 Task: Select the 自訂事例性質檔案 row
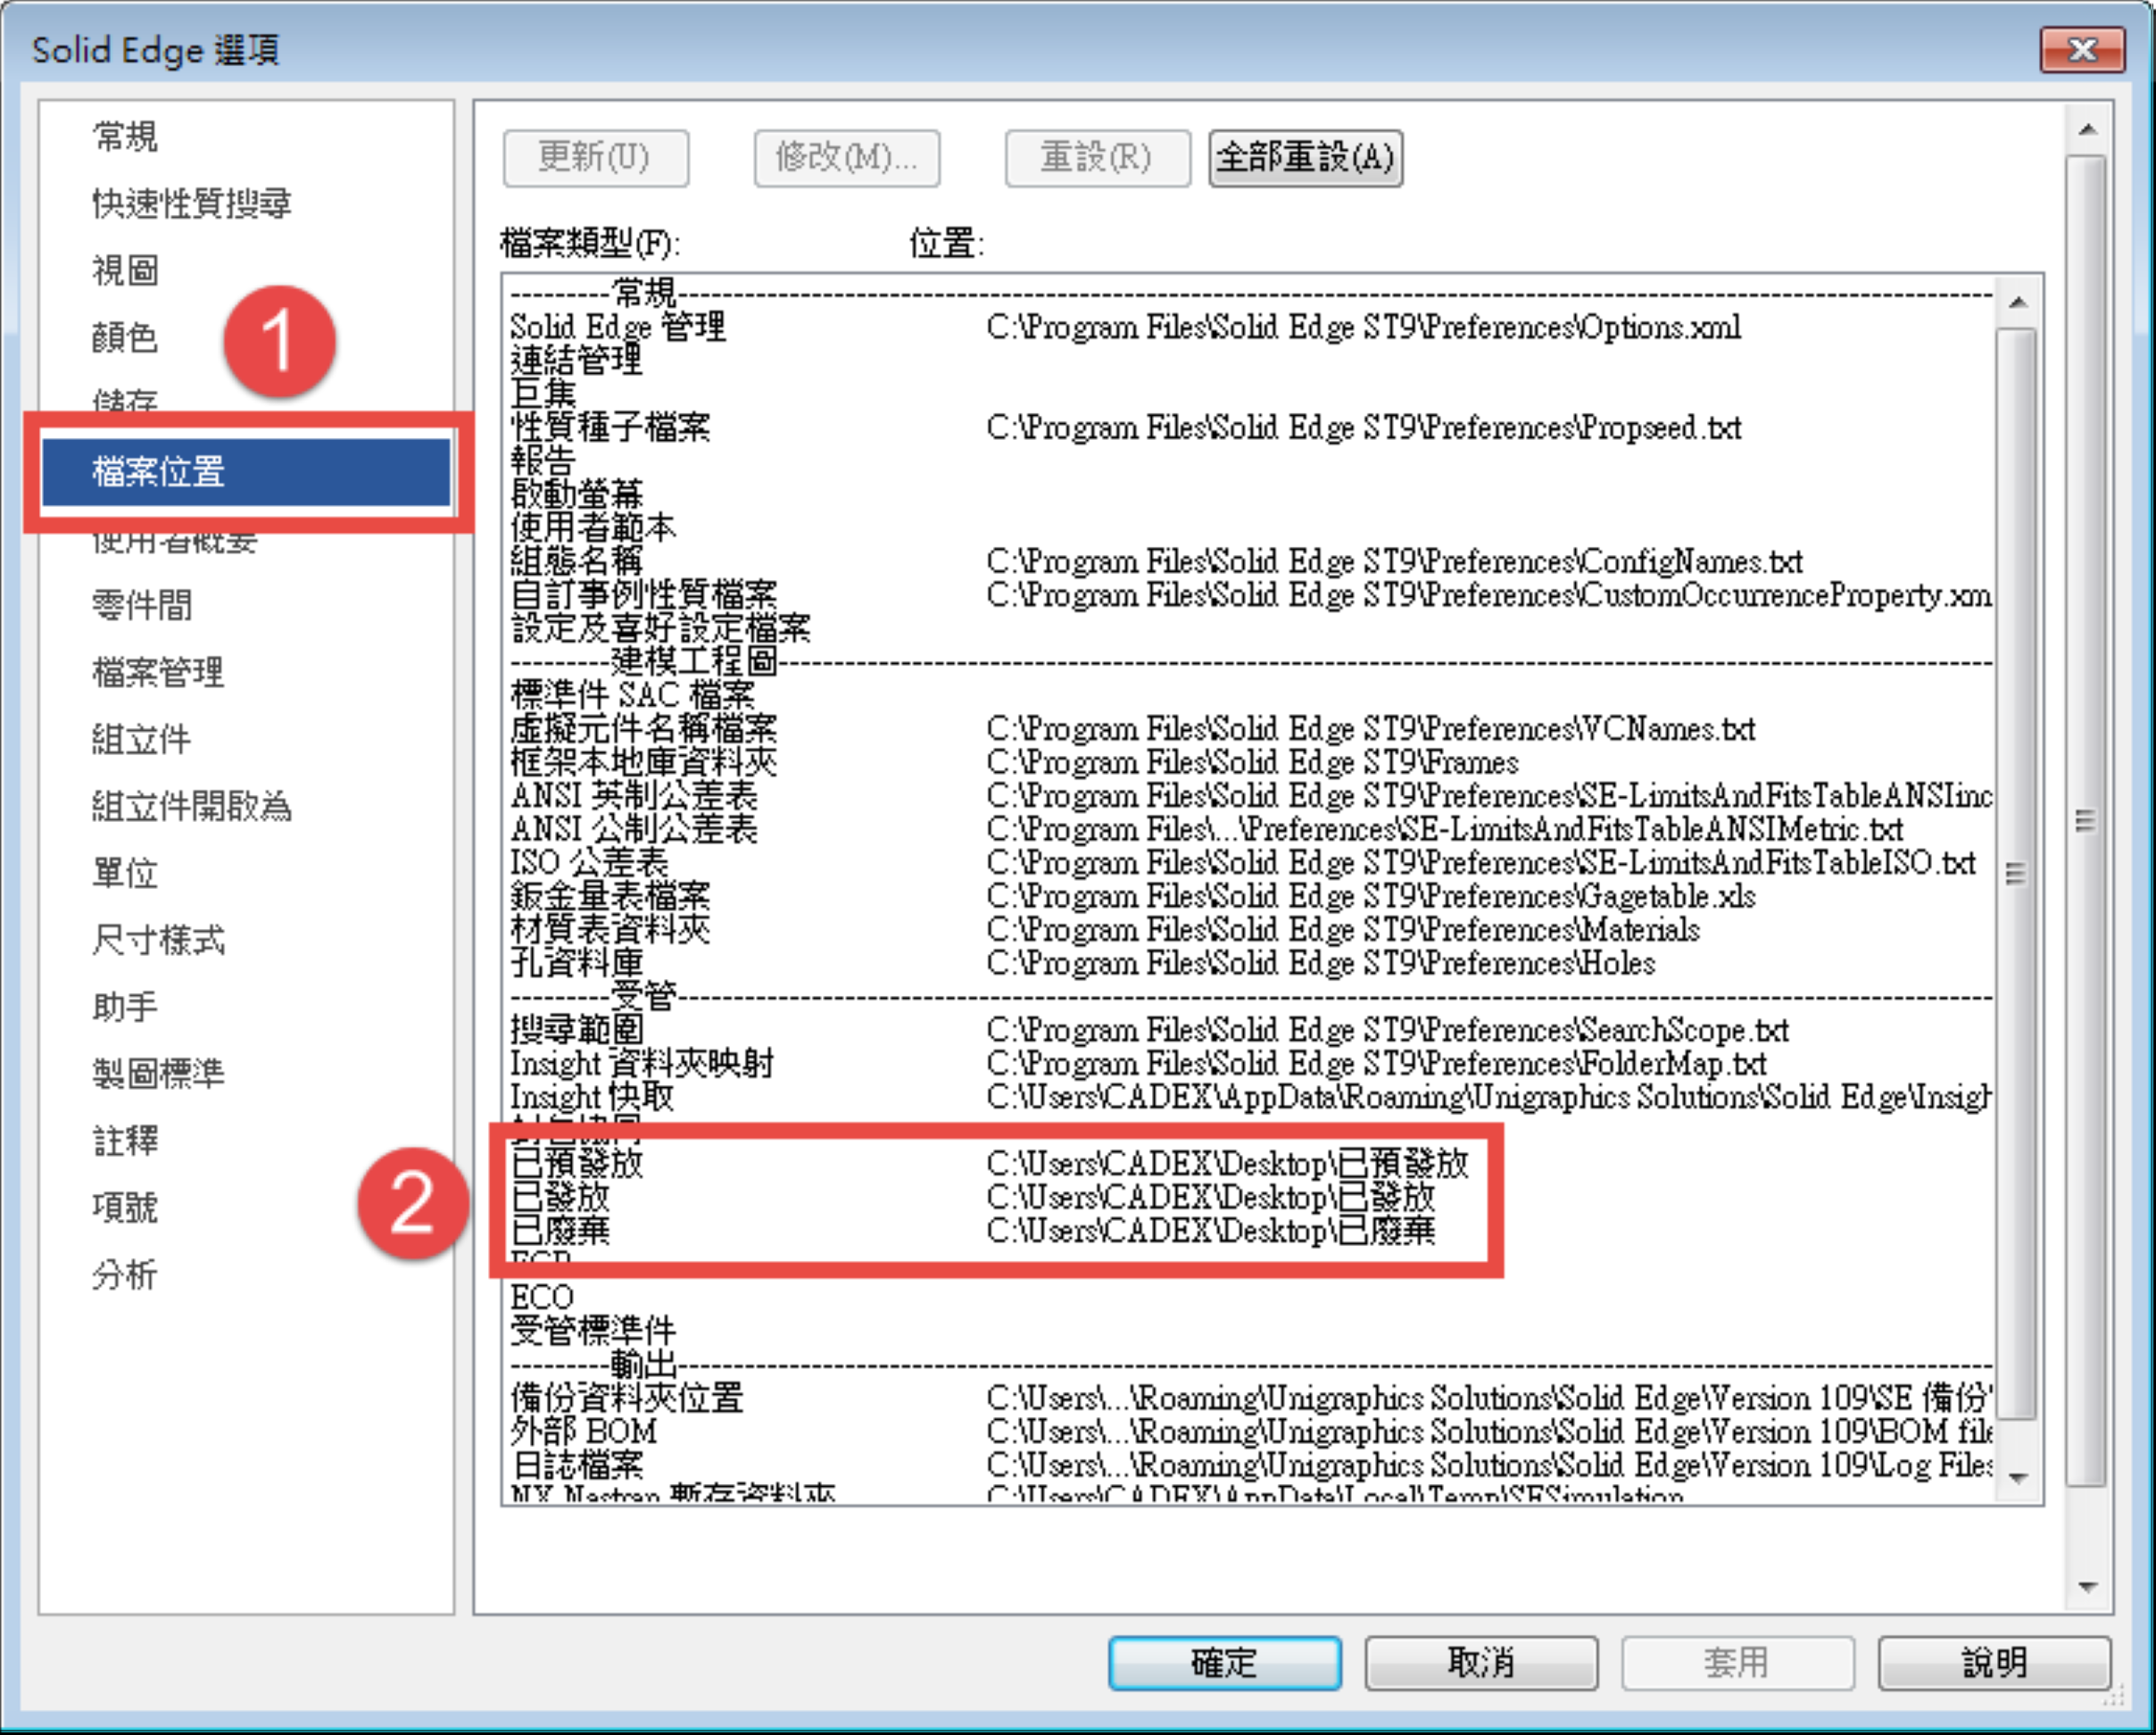[1250, 595]
